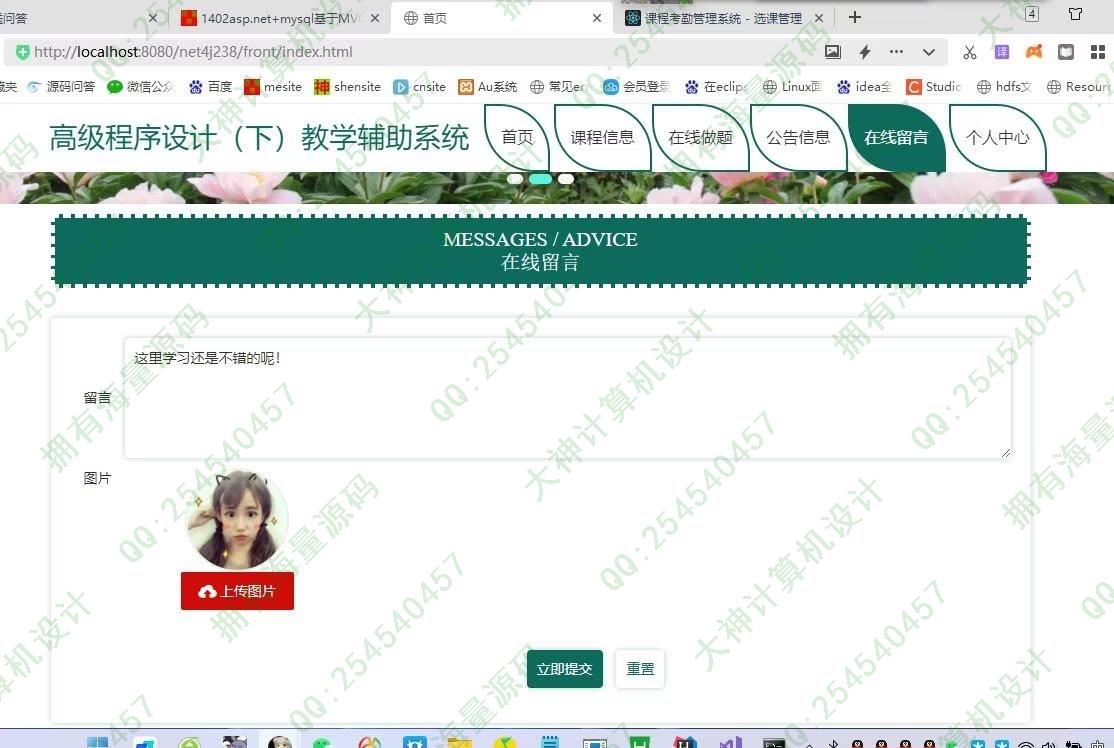Click the textarea resize handle corner
The image size is (1114, 748).
tap(1005, 452)
